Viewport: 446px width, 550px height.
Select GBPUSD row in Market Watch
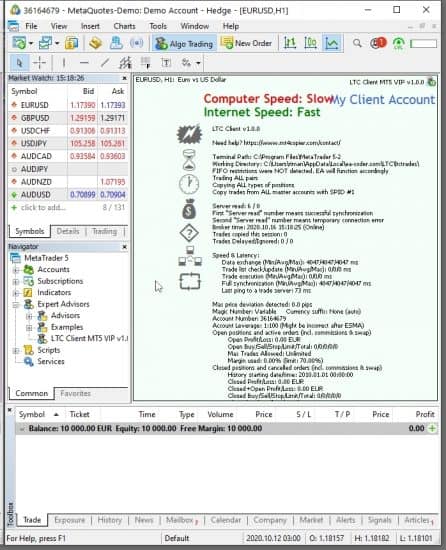(68, 118)
